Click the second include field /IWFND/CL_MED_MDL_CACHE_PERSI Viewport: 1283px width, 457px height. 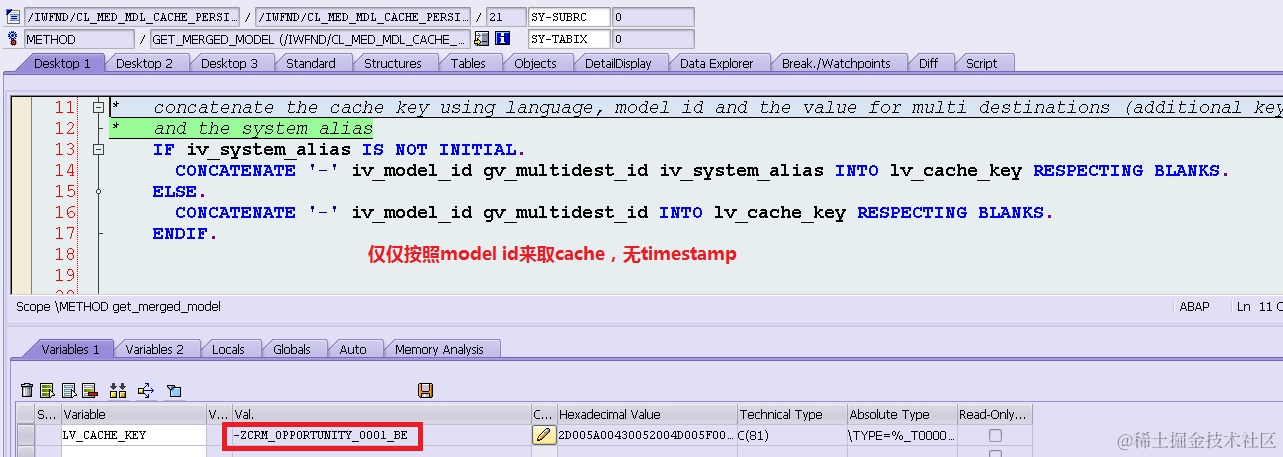362,17
